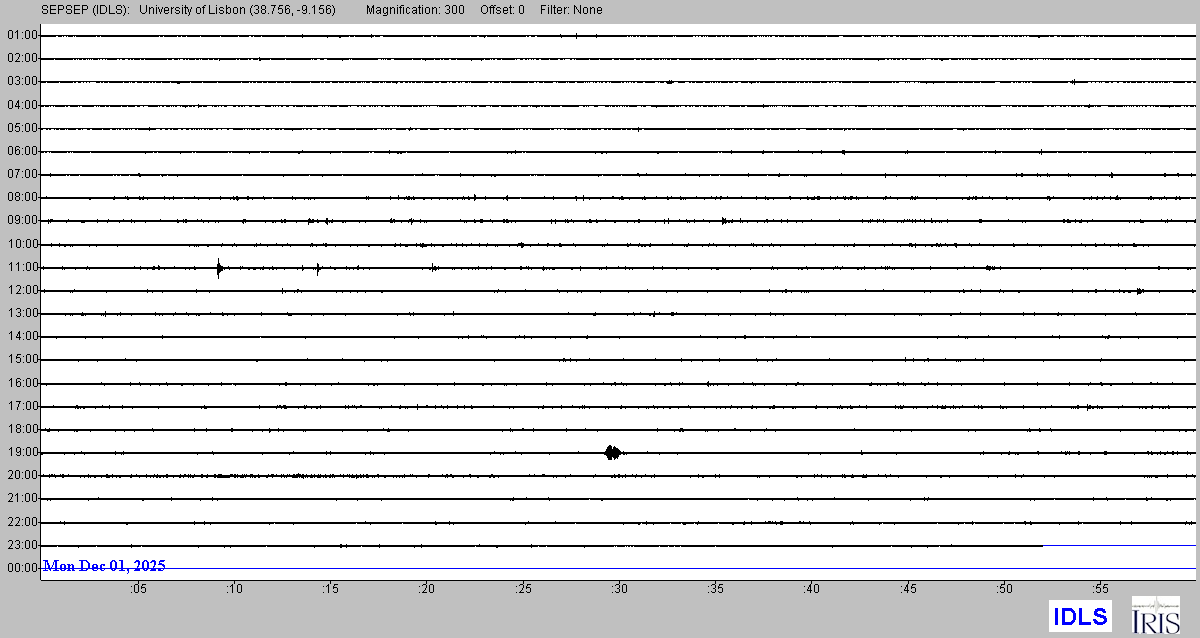The height and width of the screenshot is (638, 1200).
Task: Click the :15 minute axis label
Action: click(x=329, y=589)
